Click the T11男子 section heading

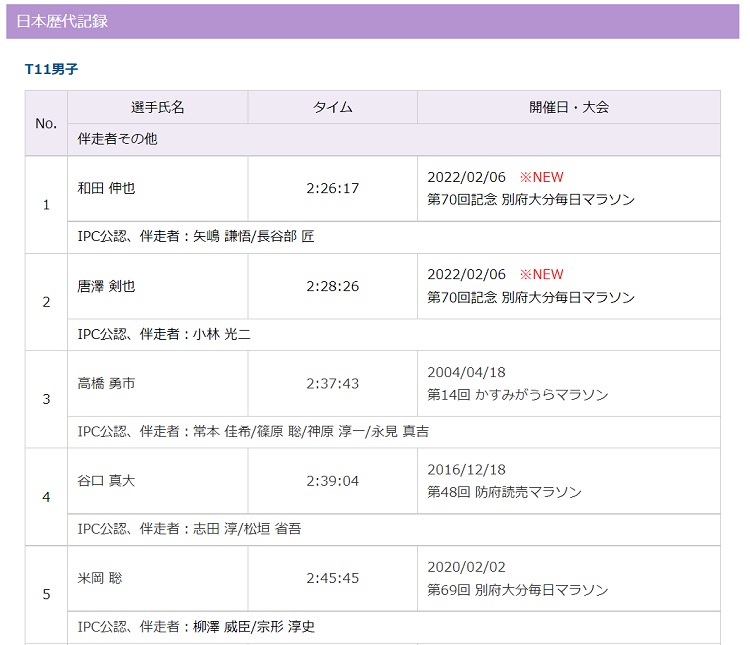(x=51, y=70)
